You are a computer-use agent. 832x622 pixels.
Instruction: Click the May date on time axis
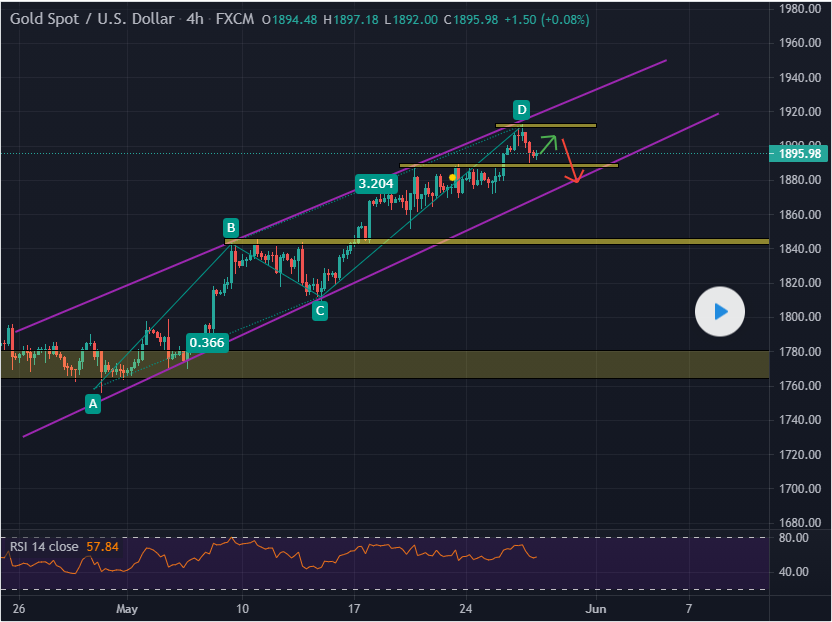tap(125, 607)
